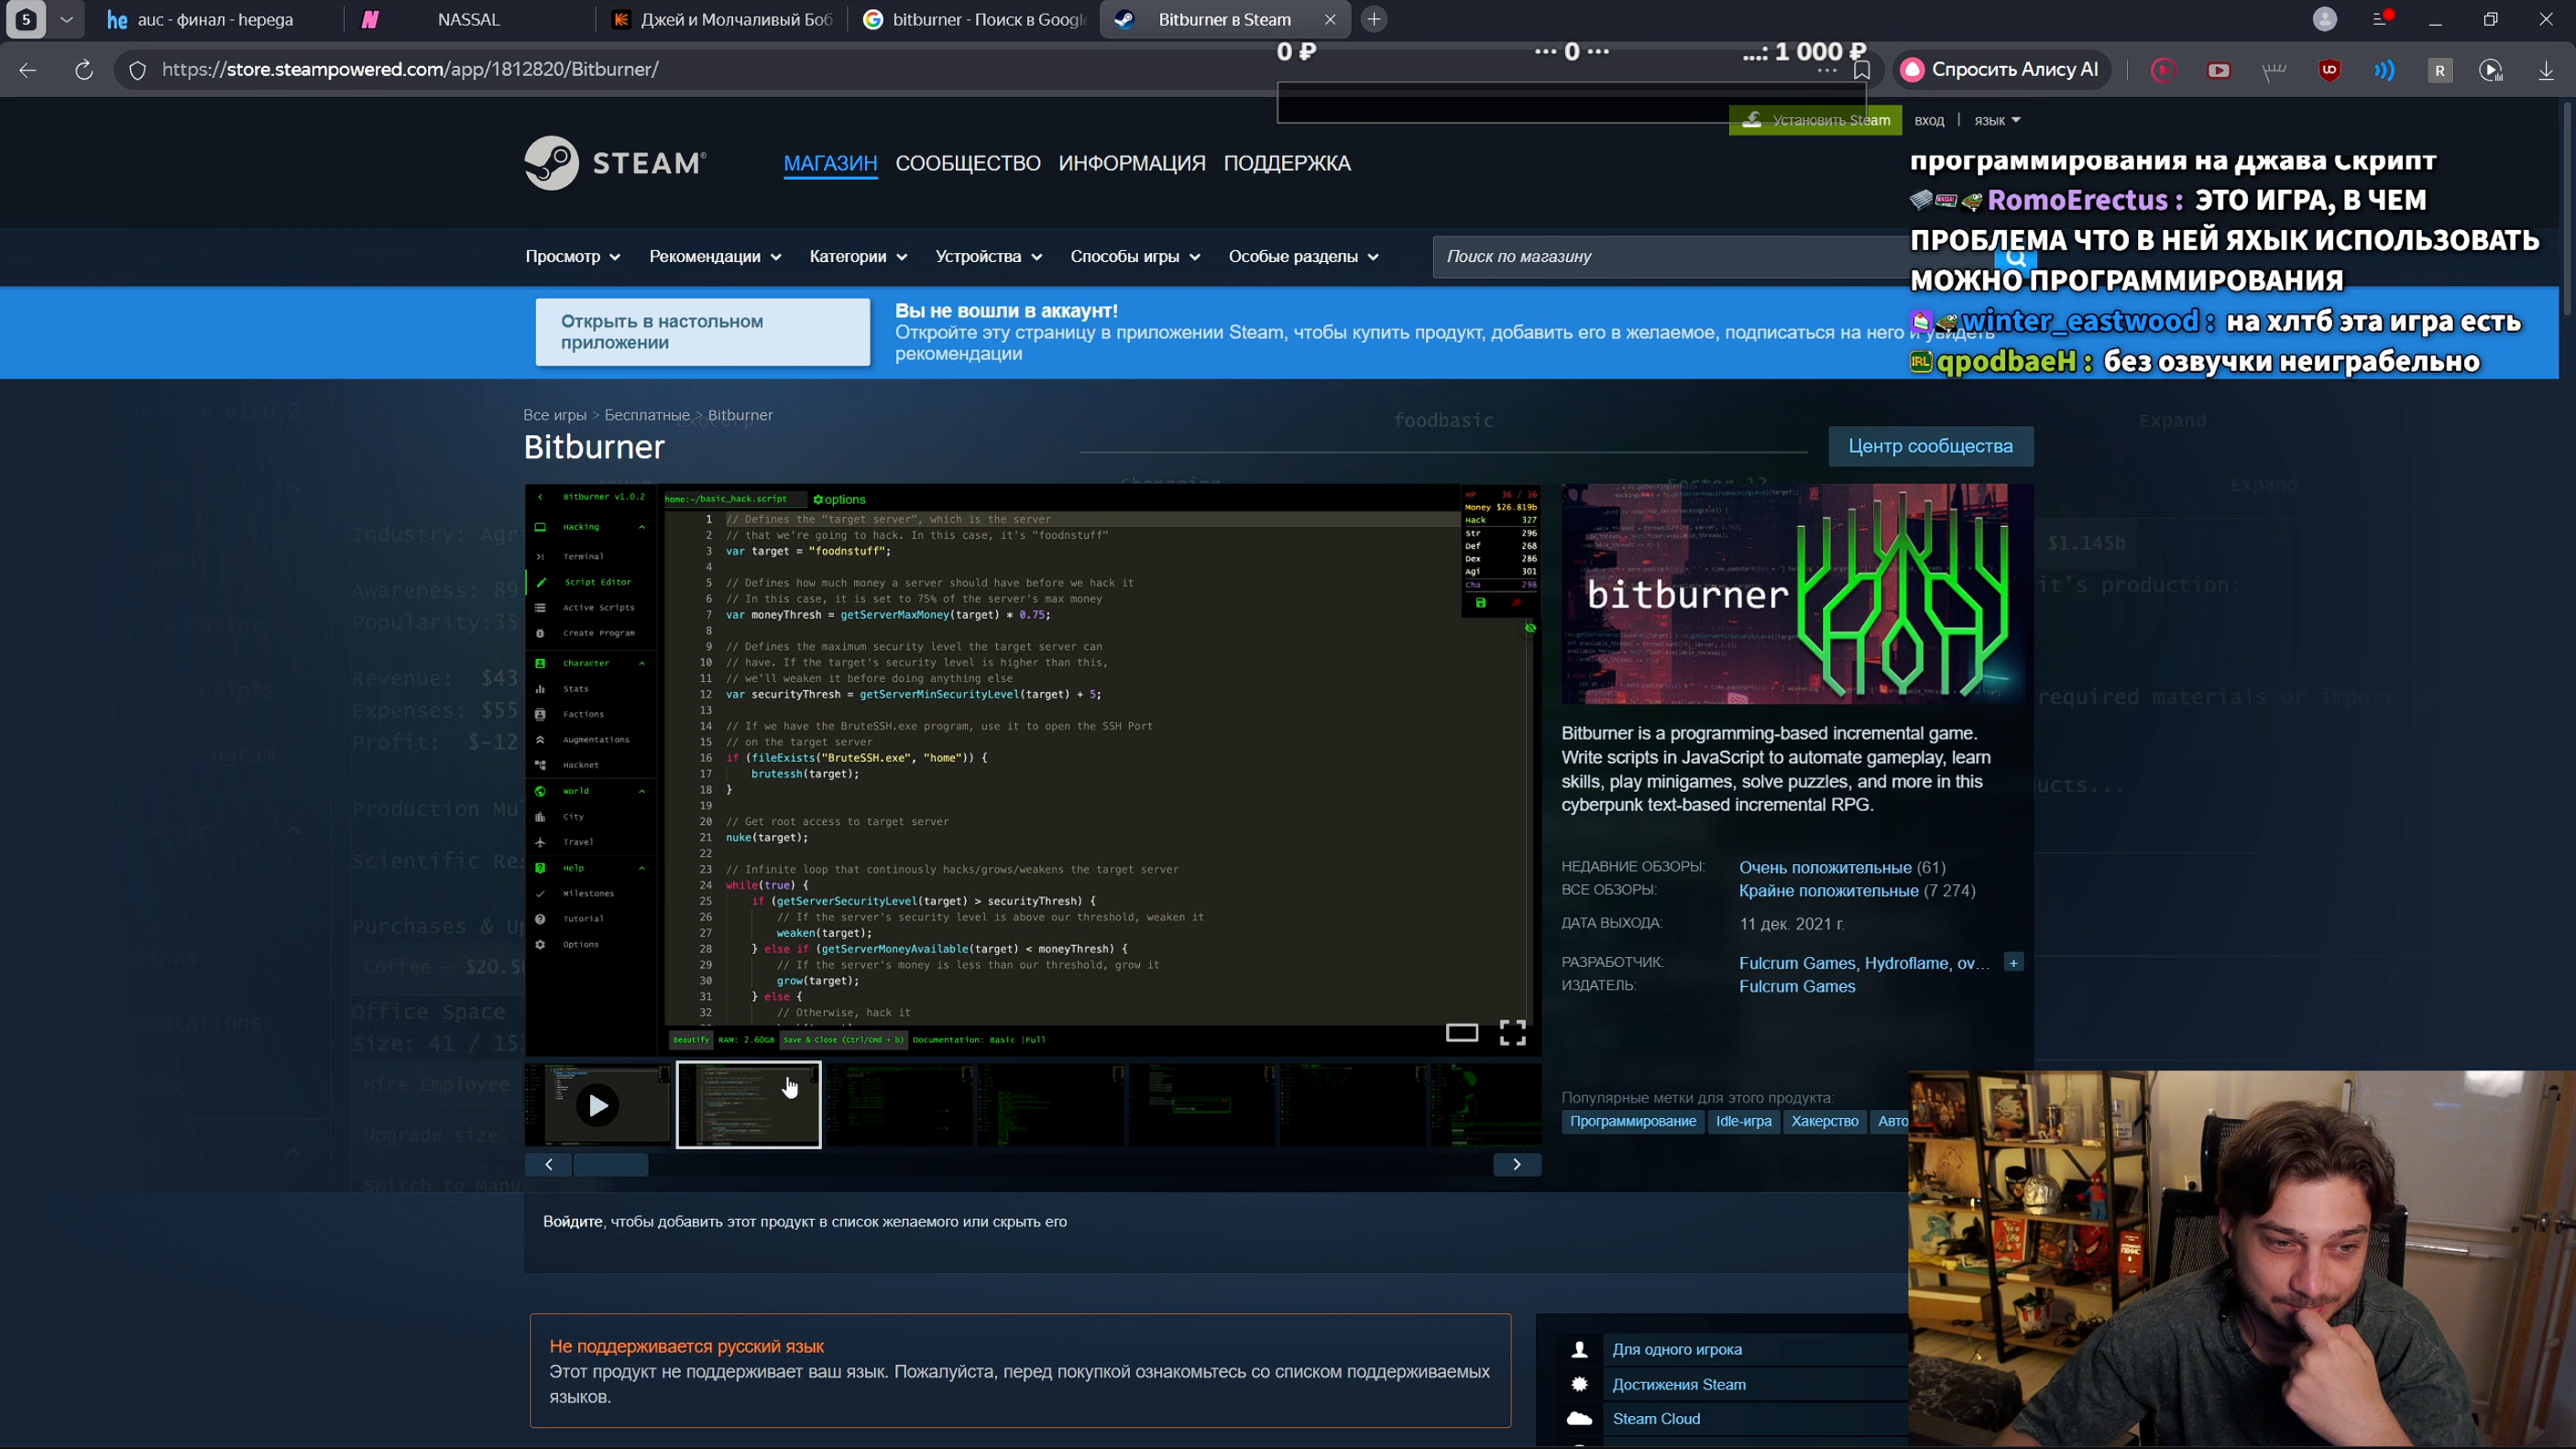Switch to the NASSAL tab
Screen dimensions: 2576x1449
468,19
